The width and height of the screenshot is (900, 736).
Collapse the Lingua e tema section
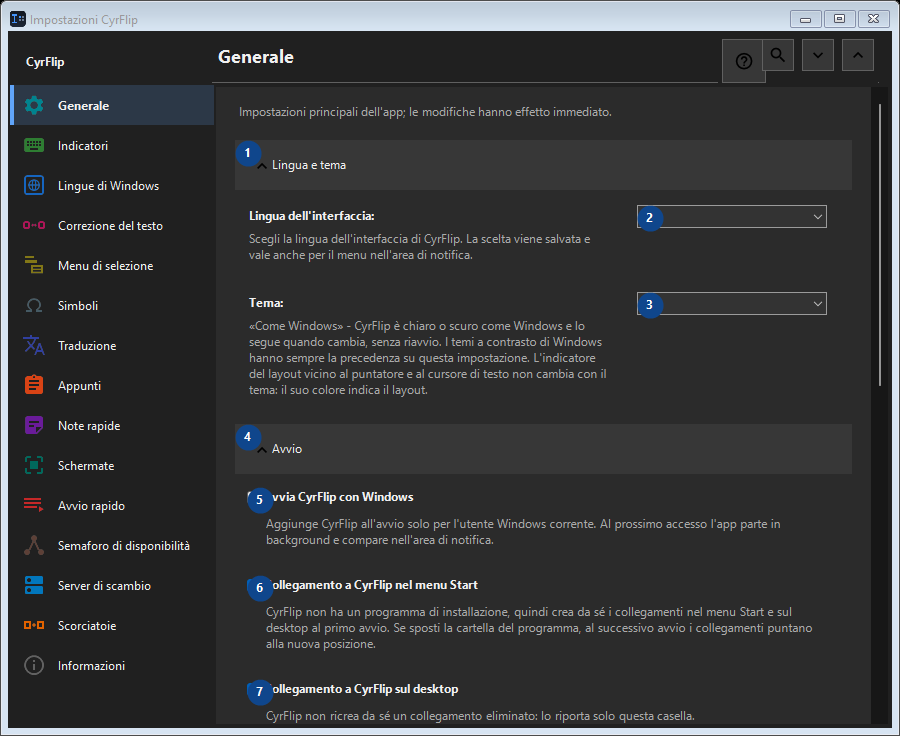tap(543, 165)
